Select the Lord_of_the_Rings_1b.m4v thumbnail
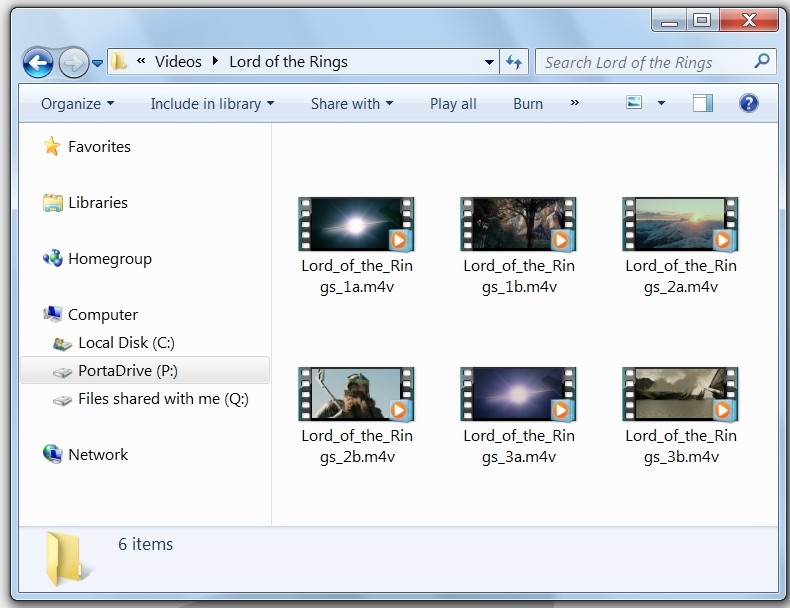Image resolution: width=790 pixels, height=608 pixels. coord(518,224)
